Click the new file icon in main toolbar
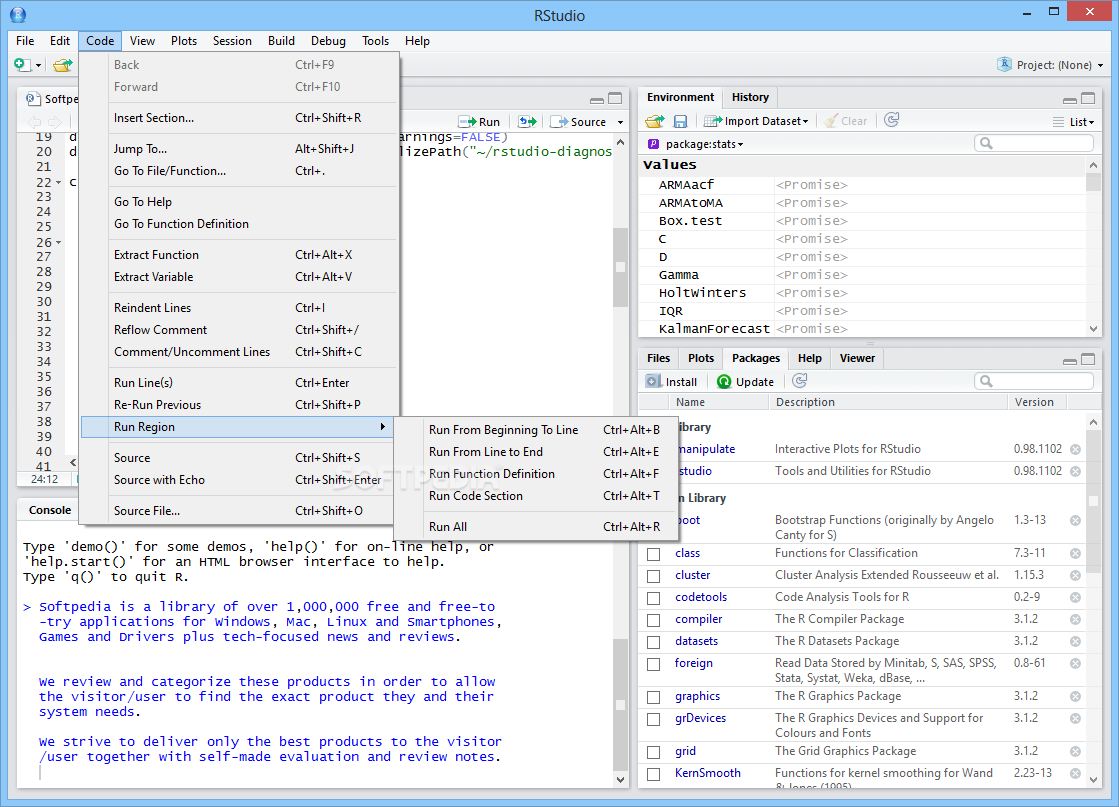Viewport: 1119px width, 807px height. [22, 65]
